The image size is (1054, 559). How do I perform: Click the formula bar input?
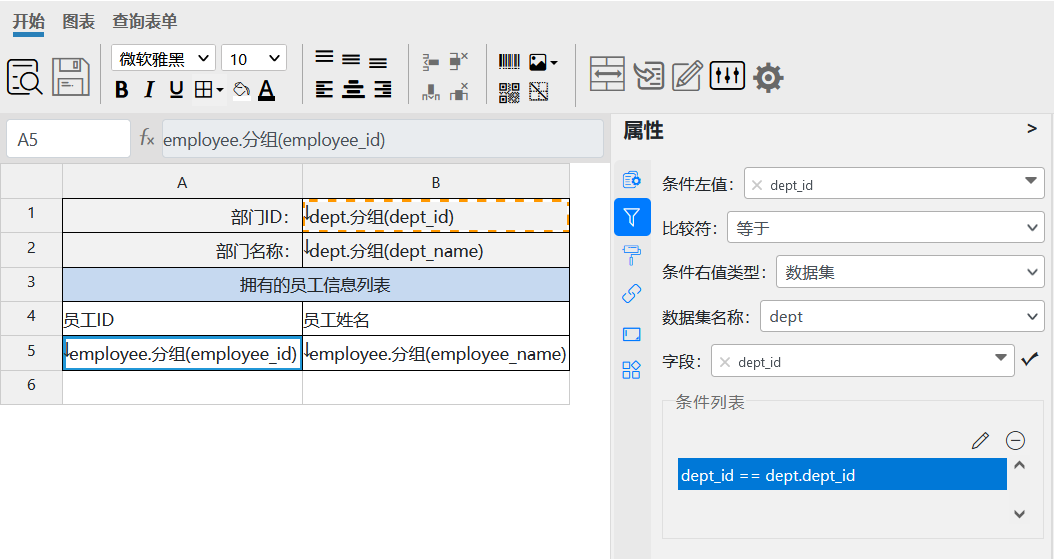pyautogui.click(x=382, y=139)
